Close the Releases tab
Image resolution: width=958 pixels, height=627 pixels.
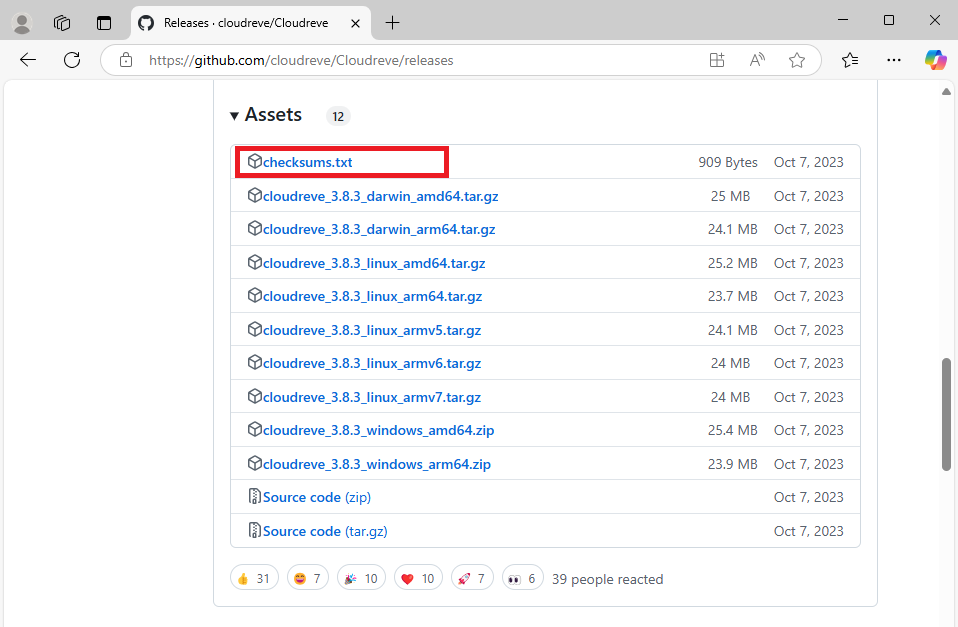pos(355,23)
